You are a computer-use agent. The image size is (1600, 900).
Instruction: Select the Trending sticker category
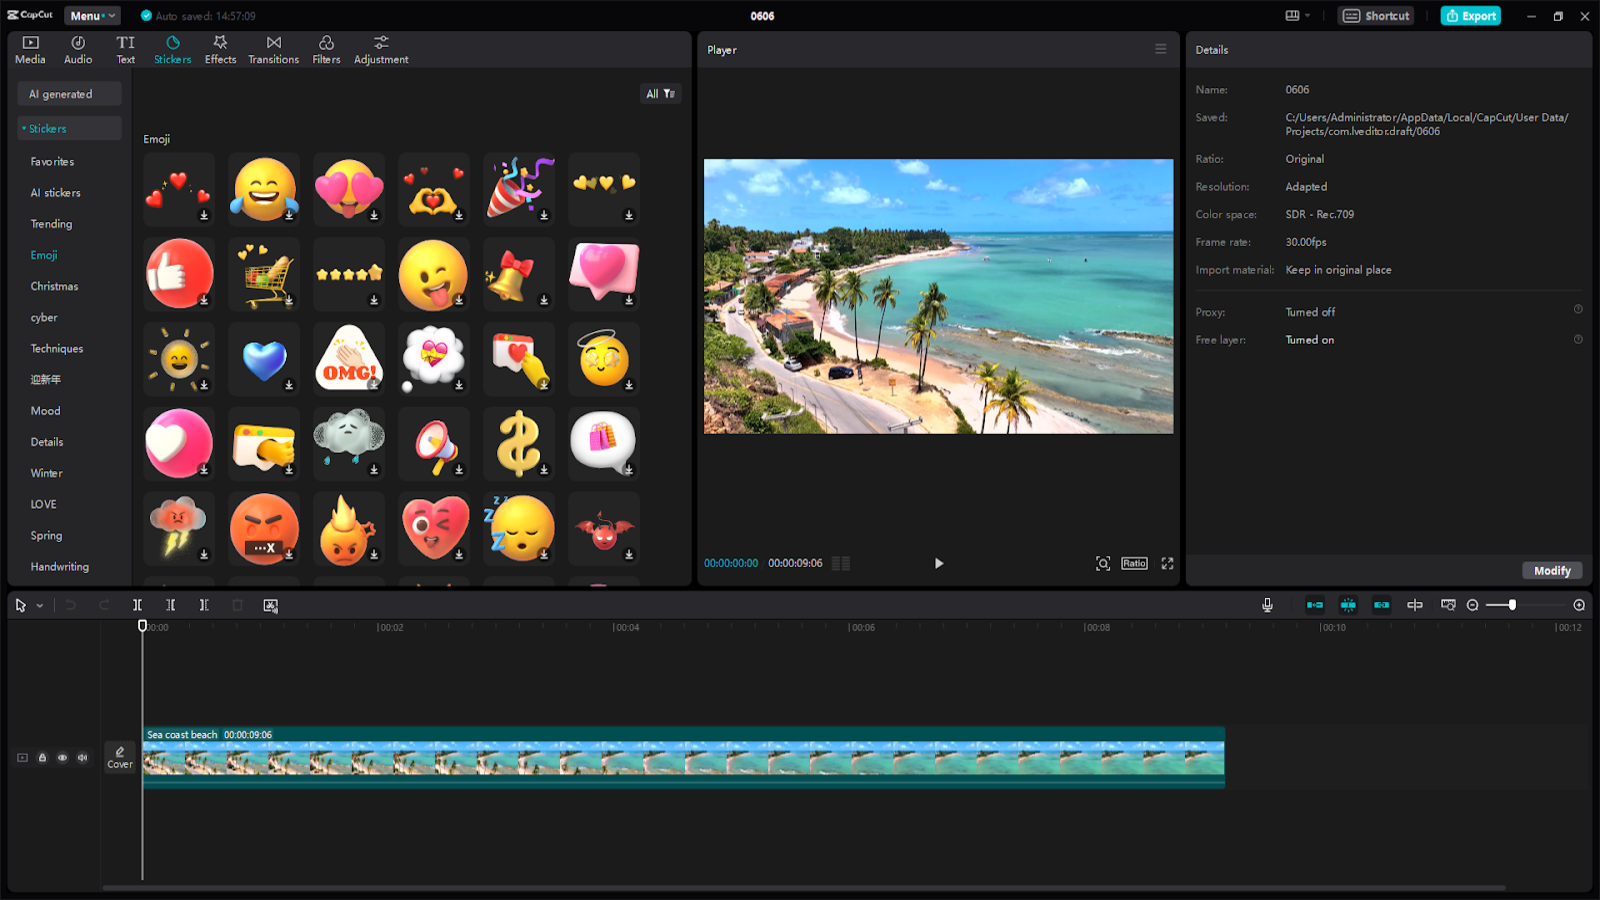pyautogui.click(x=51, y=224)
